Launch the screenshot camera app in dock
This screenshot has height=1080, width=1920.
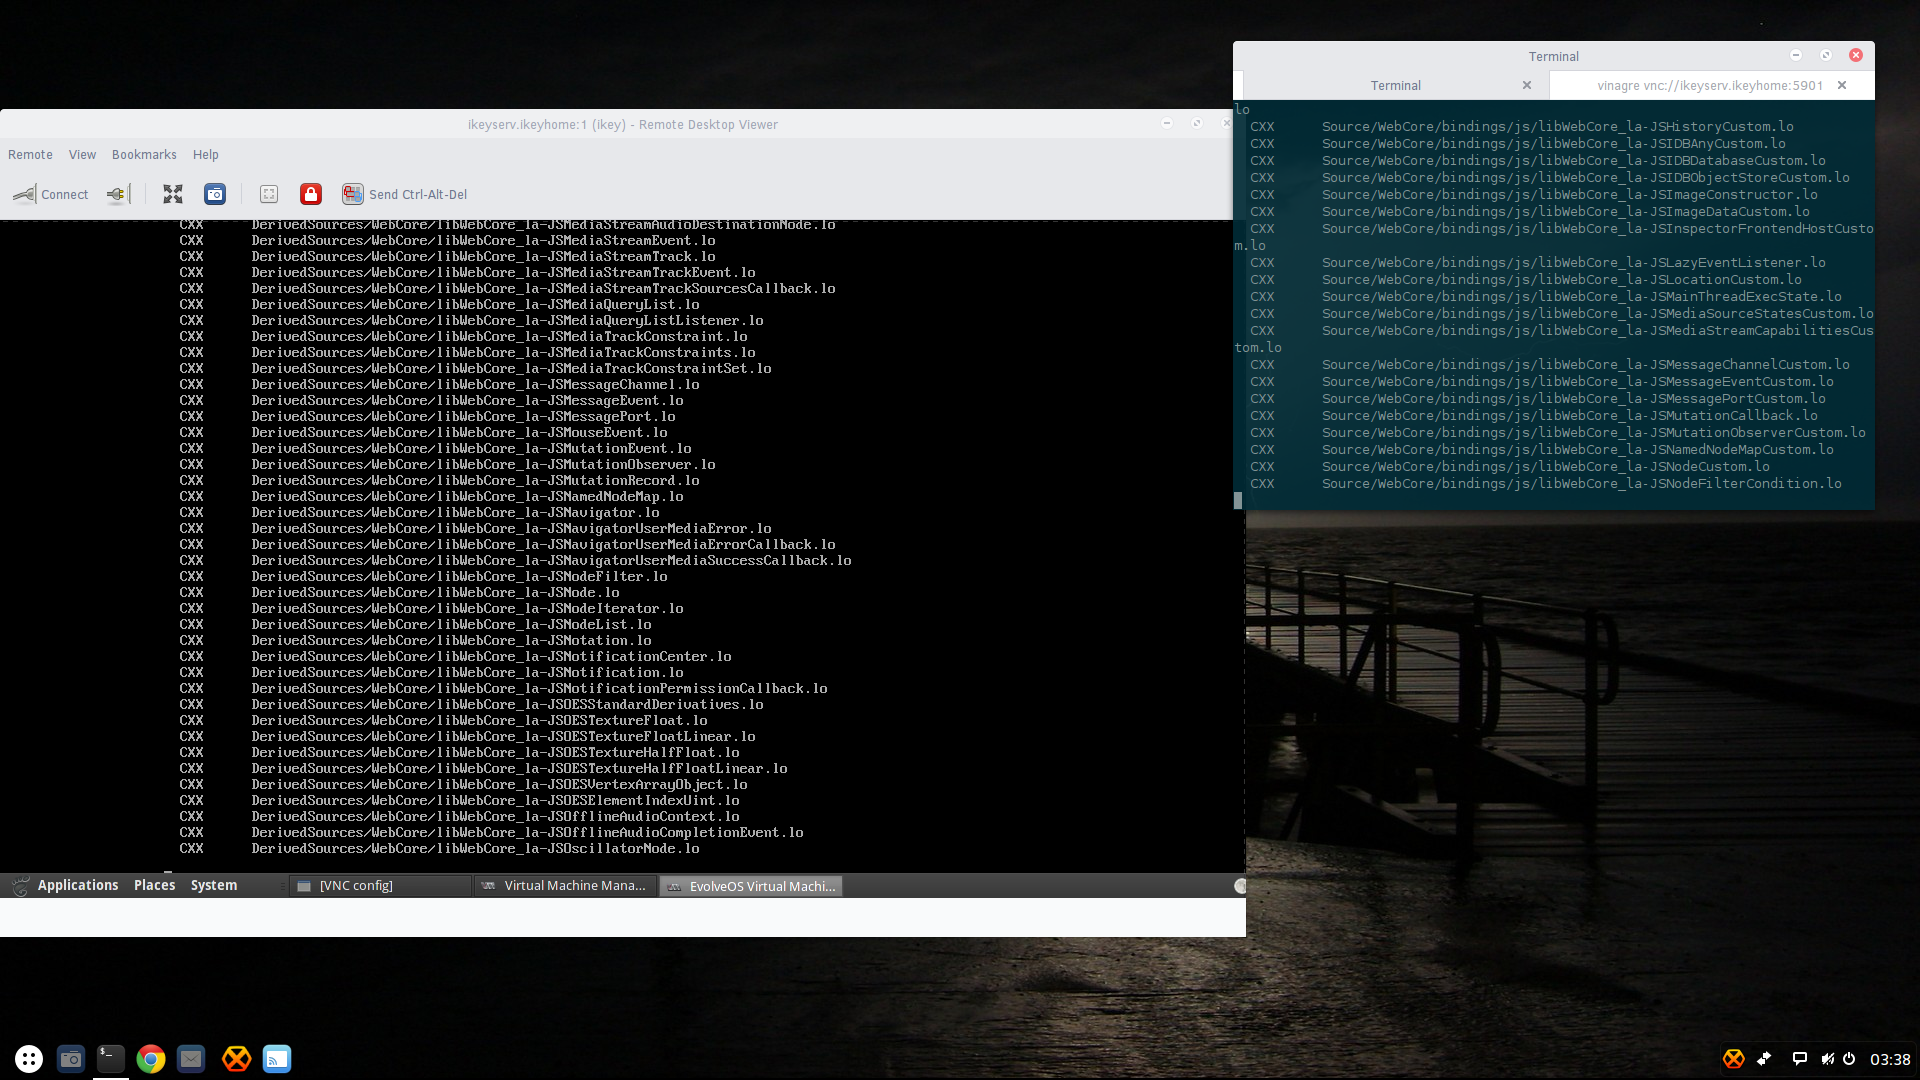(x=70, y=1058)
